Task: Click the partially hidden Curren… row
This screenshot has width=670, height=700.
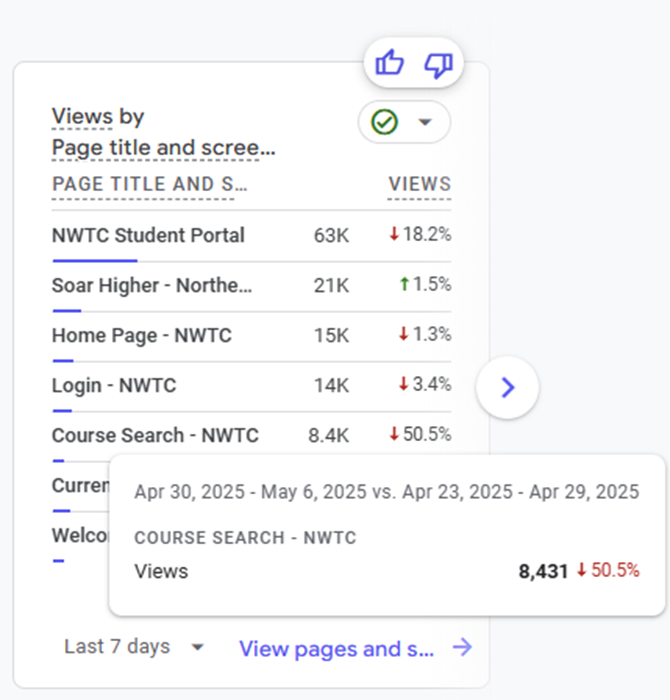Action: point(80,486)
